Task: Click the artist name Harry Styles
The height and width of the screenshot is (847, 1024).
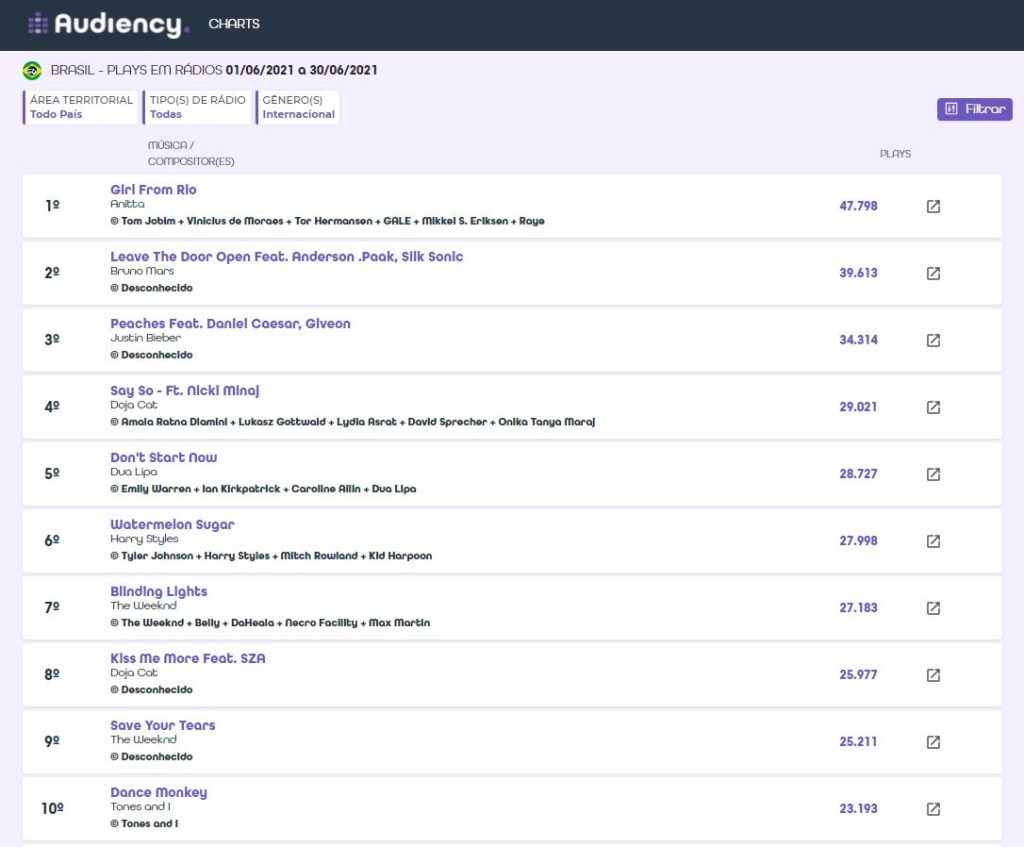Action: 144,539
